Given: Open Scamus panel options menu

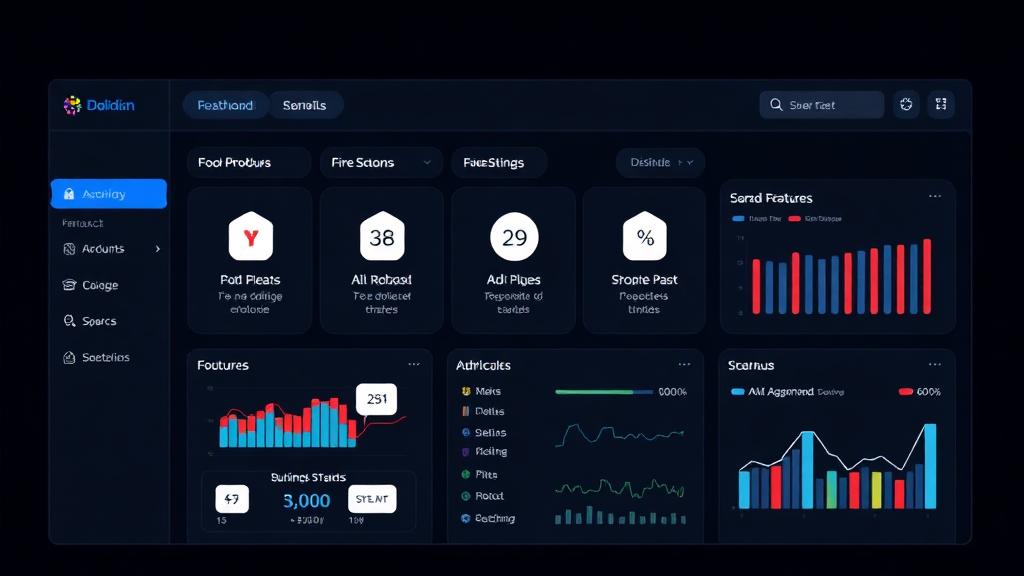Looking at the screenshot, I should click(x=935, y=364).
